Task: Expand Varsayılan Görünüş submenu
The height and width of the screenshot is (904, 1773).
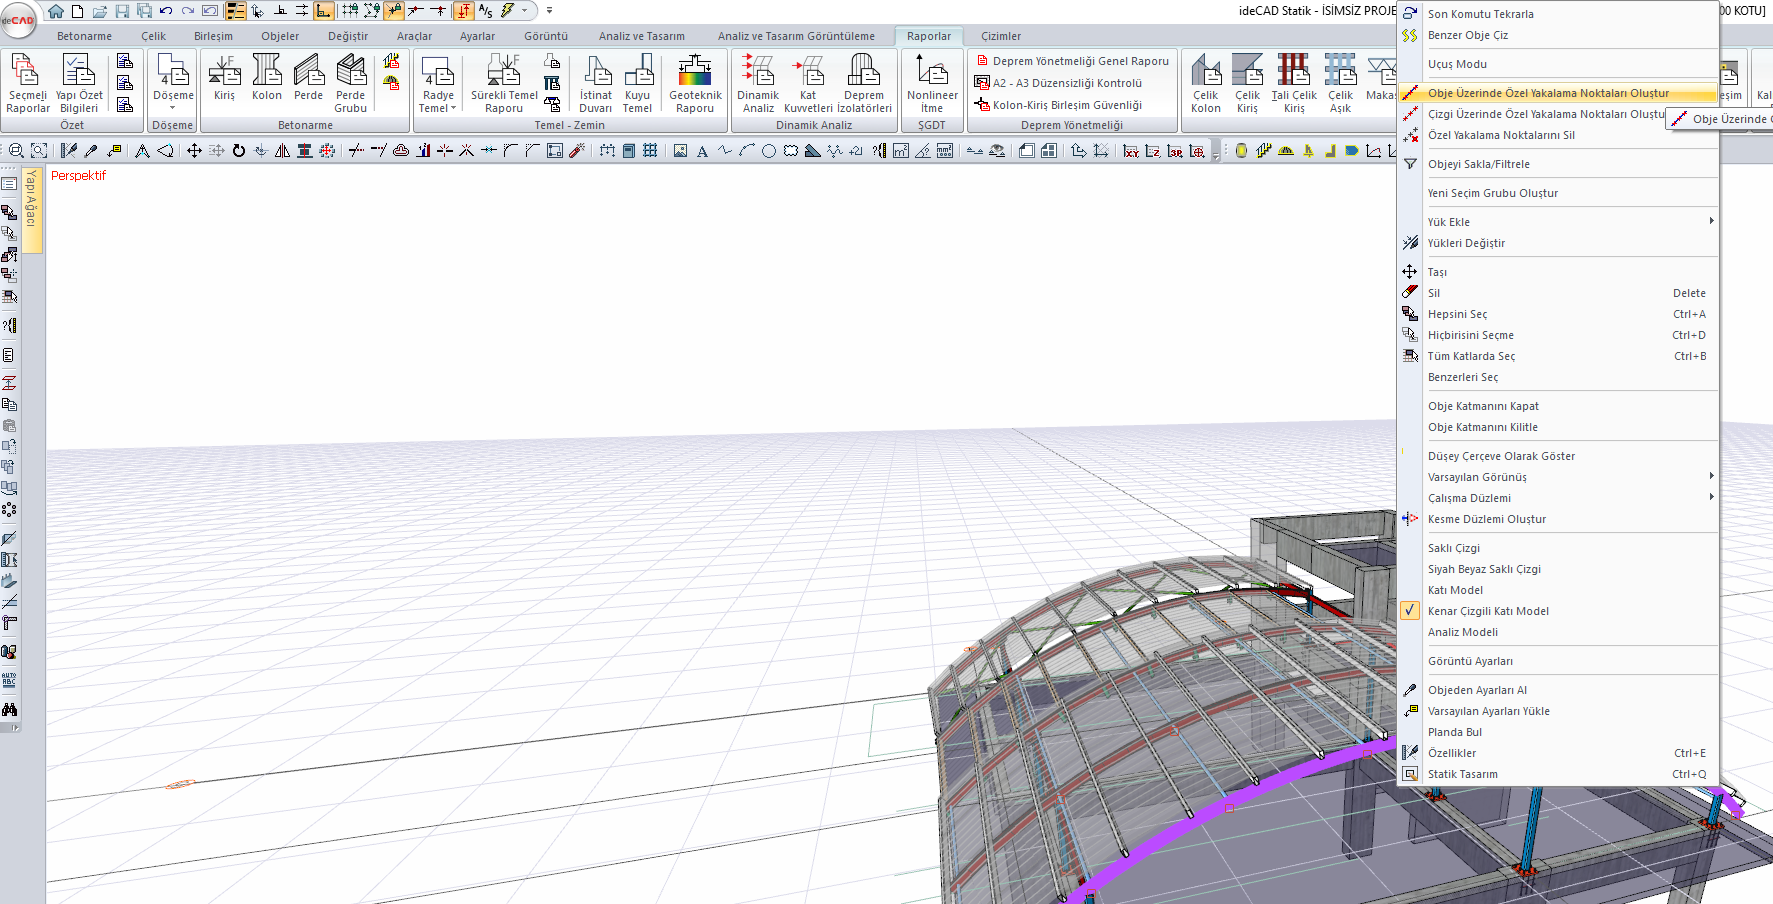Action: point(1711,476)
